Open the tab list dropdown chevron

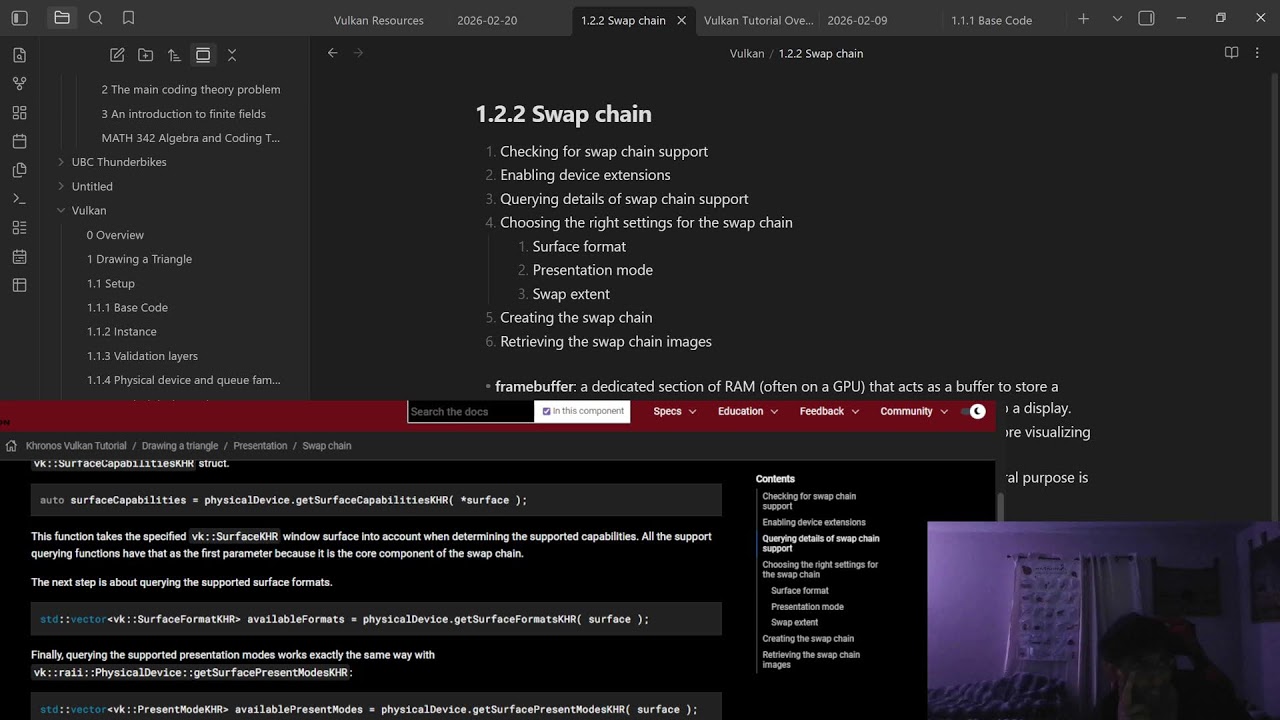(1117, 19)
